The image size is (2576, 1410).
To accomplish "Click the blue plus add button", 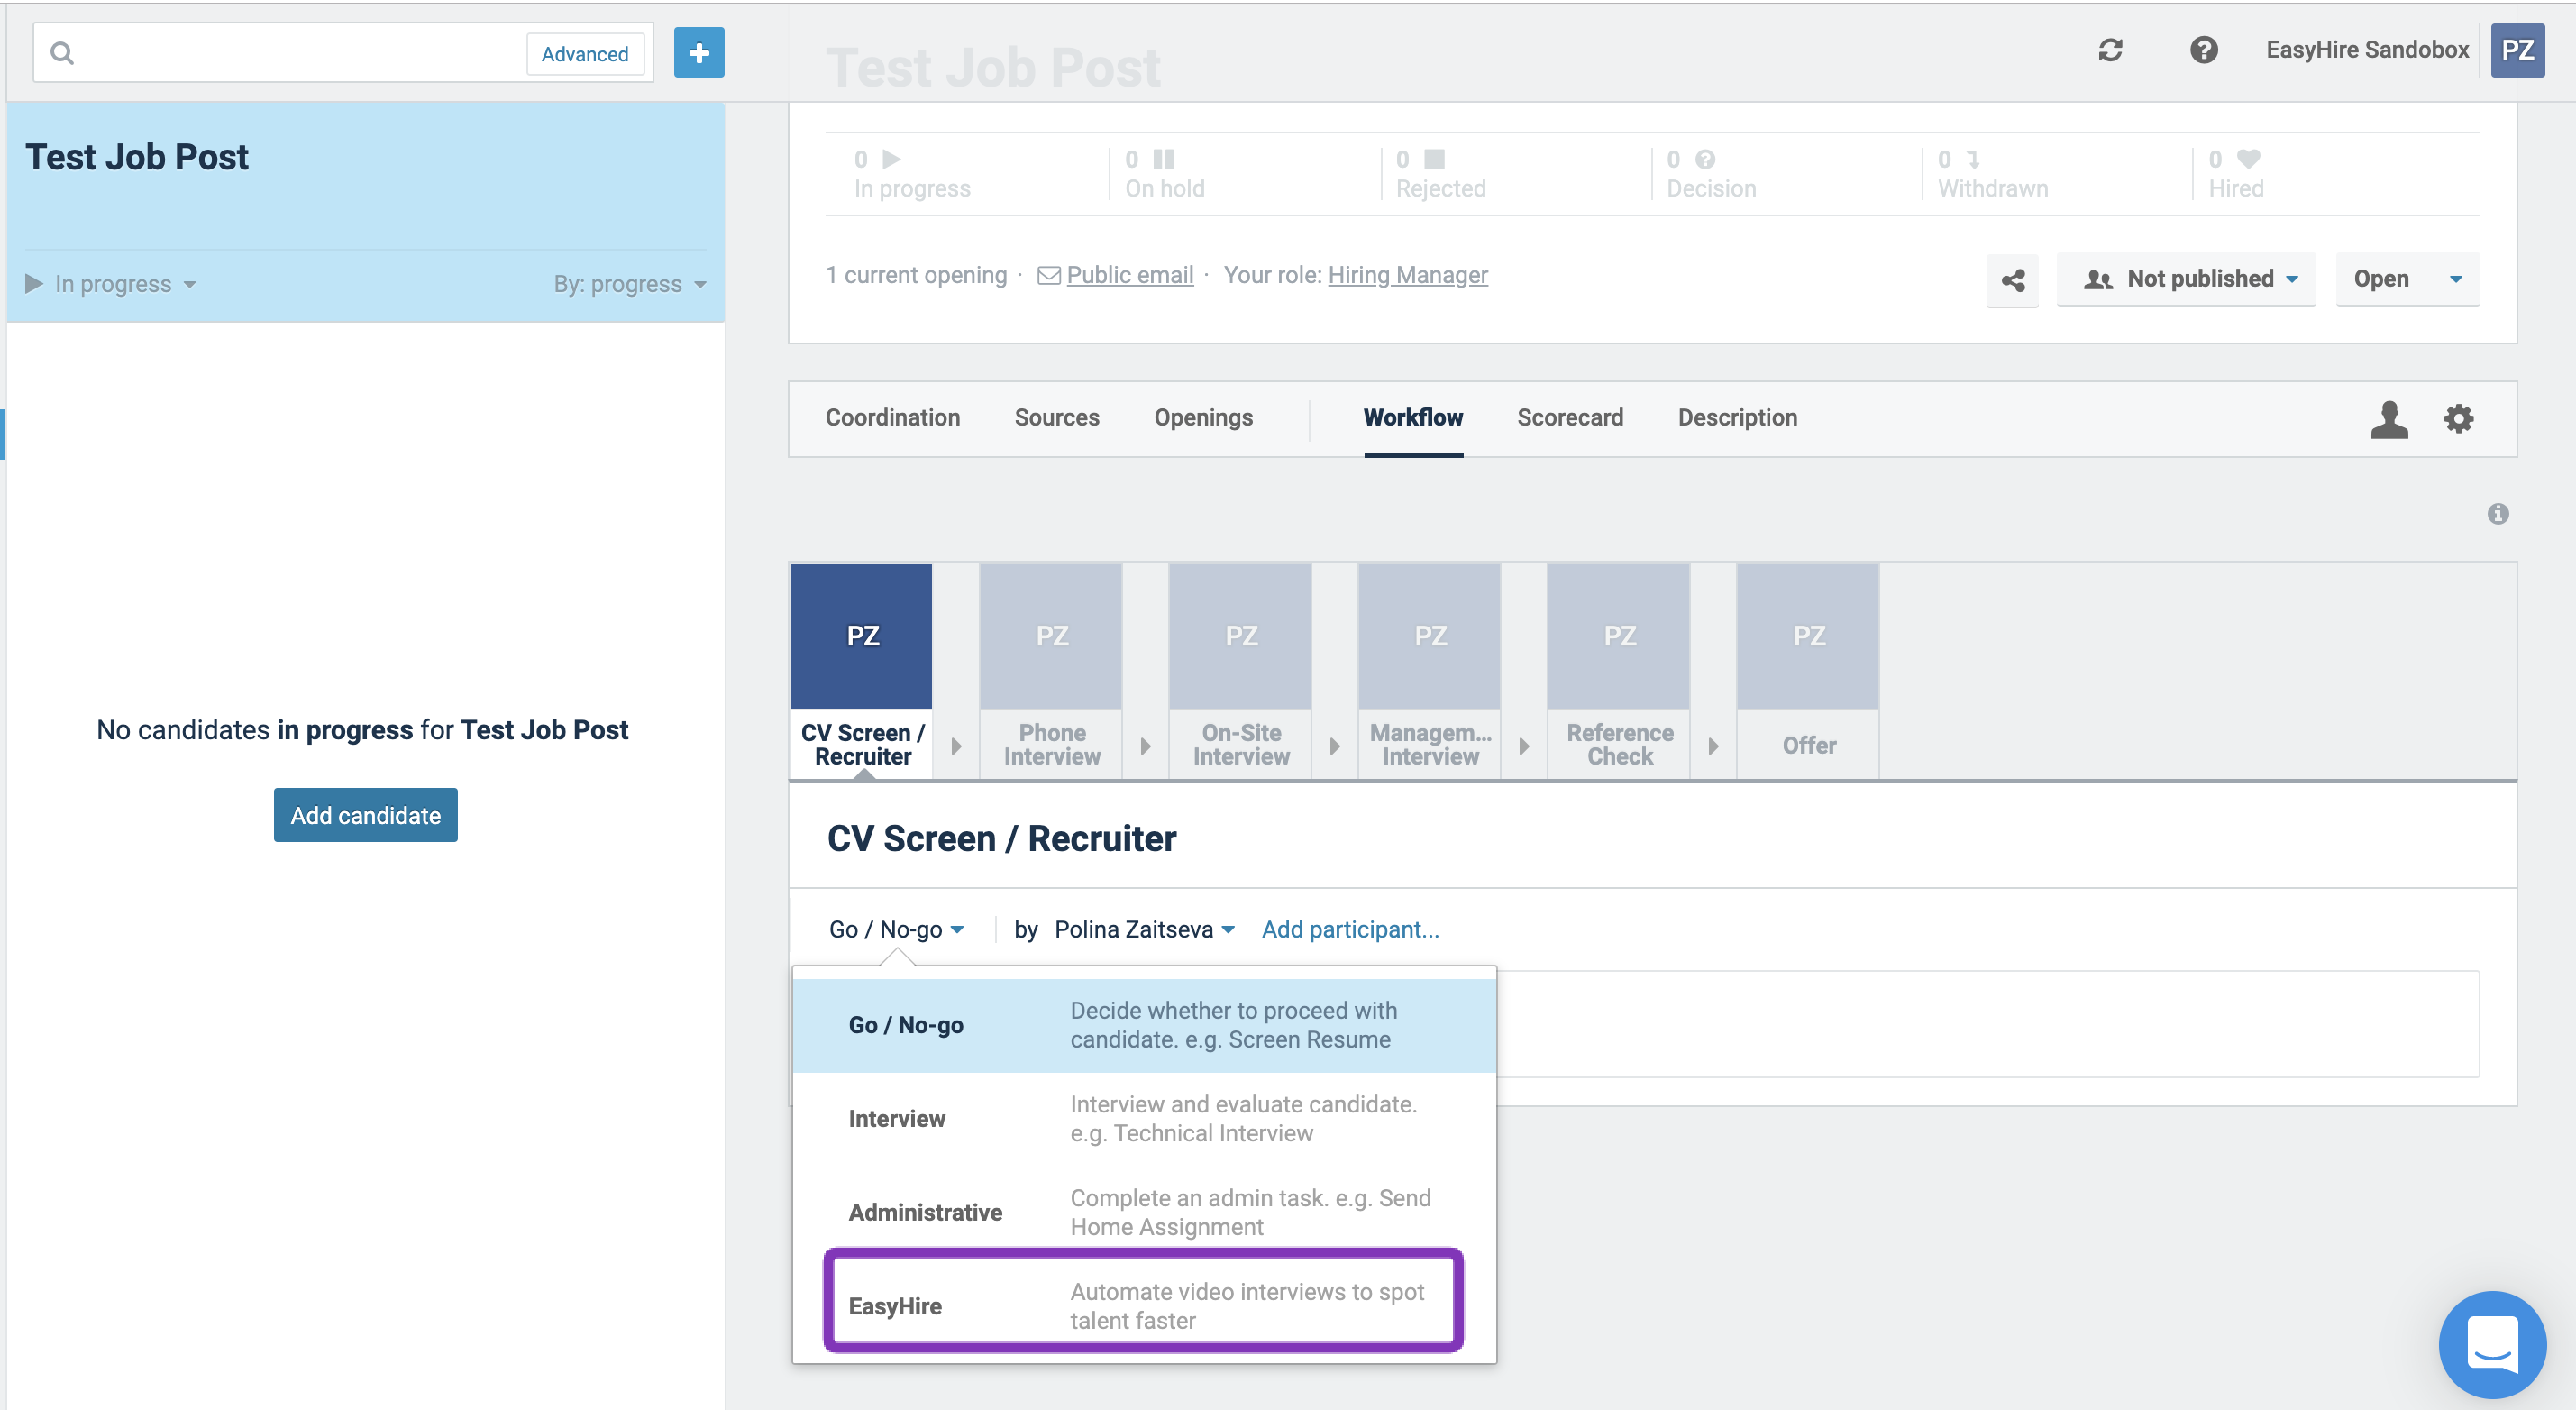I will click(698, 53).
